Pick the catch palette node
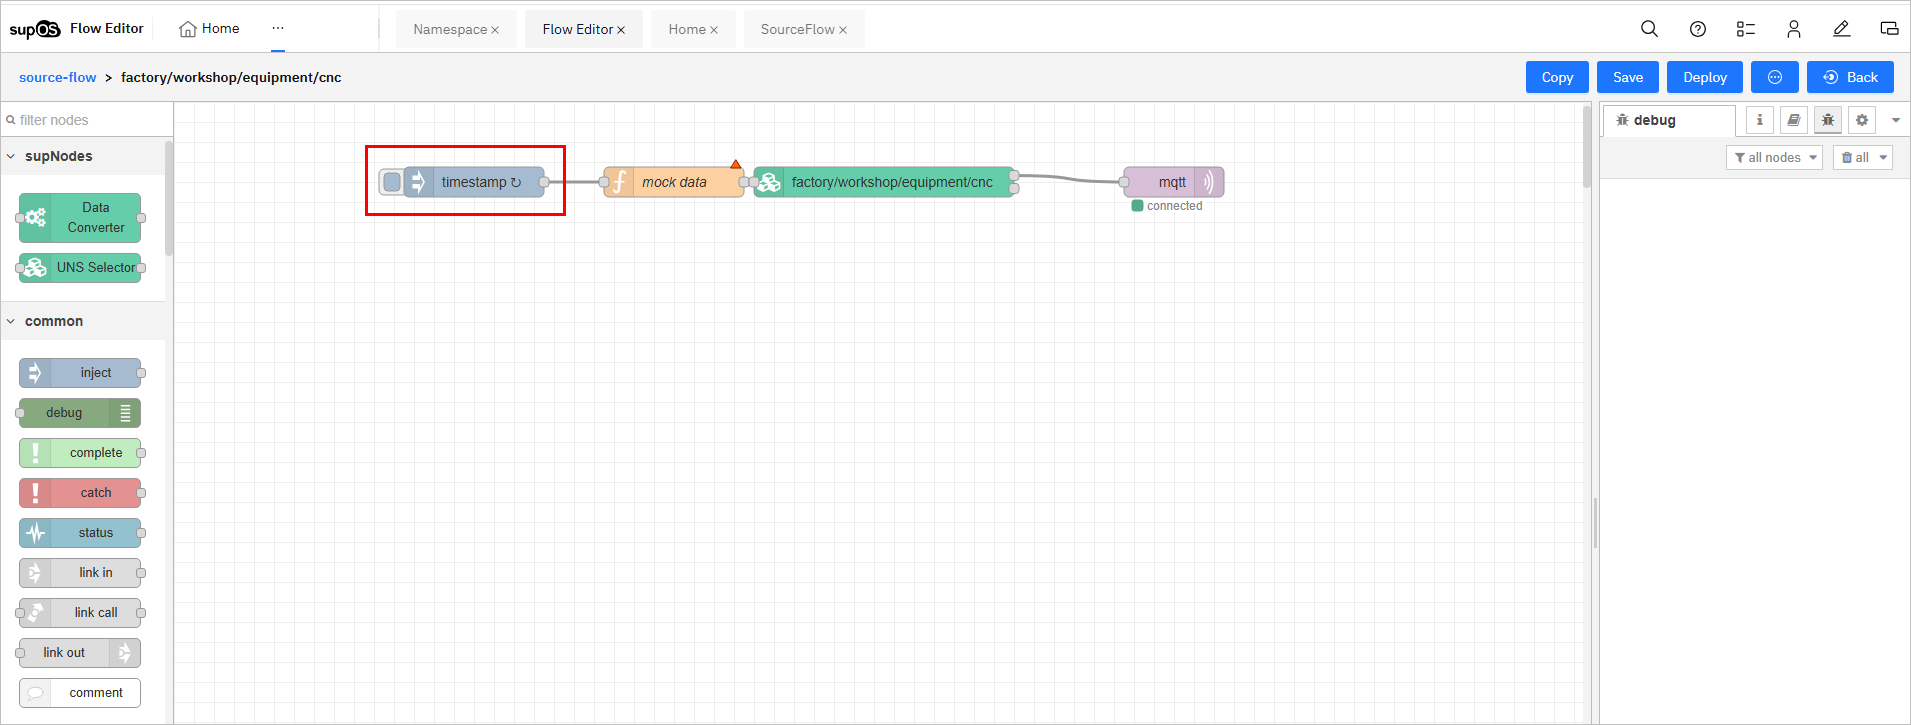Viewport: 1911px width, 725px height. point(80,493)
